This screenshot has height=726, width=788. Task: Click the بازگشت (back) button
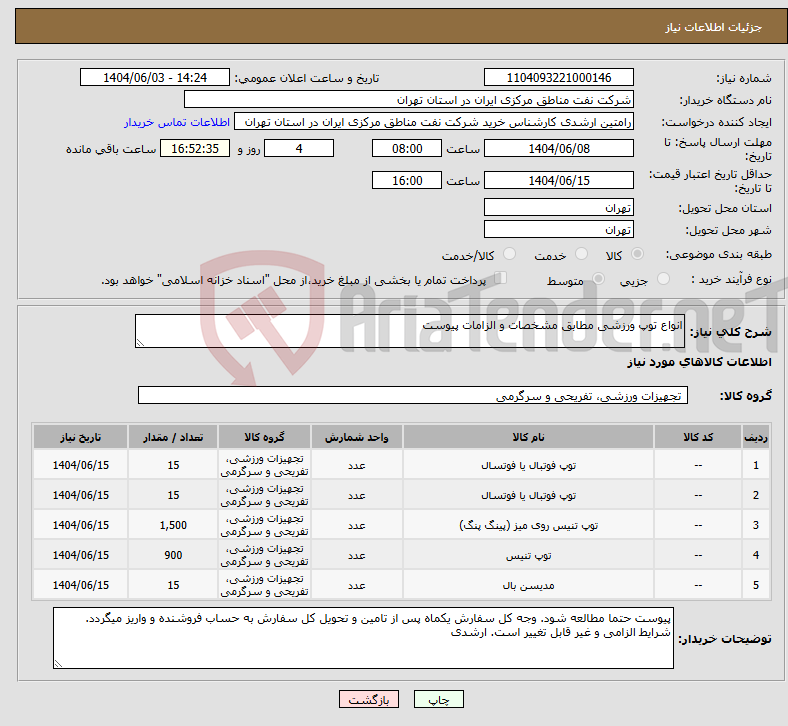(369, 699)
